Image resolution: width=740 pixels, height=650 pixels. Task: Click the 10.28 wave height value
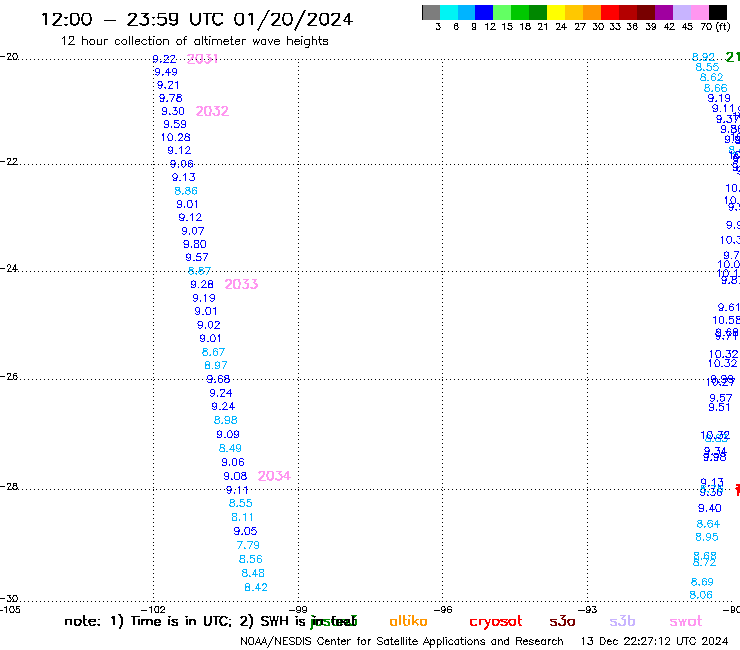[176, 137]
